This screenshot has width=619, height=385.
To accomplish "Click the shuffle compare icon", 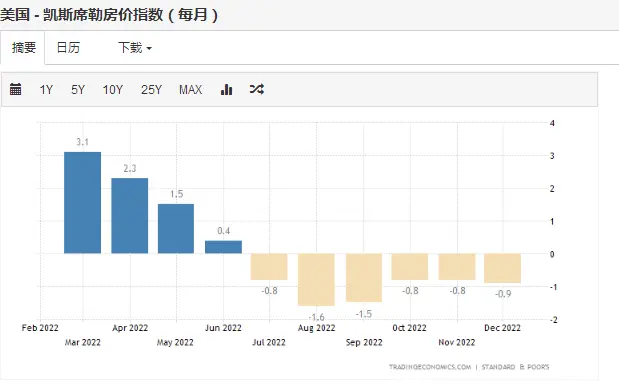I will (x=257, y=89).
